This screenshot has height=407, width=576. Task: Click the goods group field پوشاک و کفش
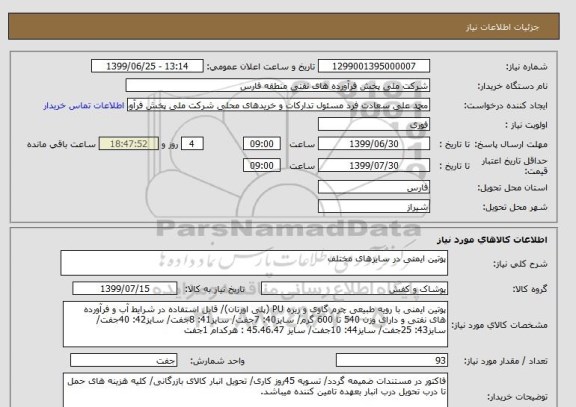tap(354, 289)
